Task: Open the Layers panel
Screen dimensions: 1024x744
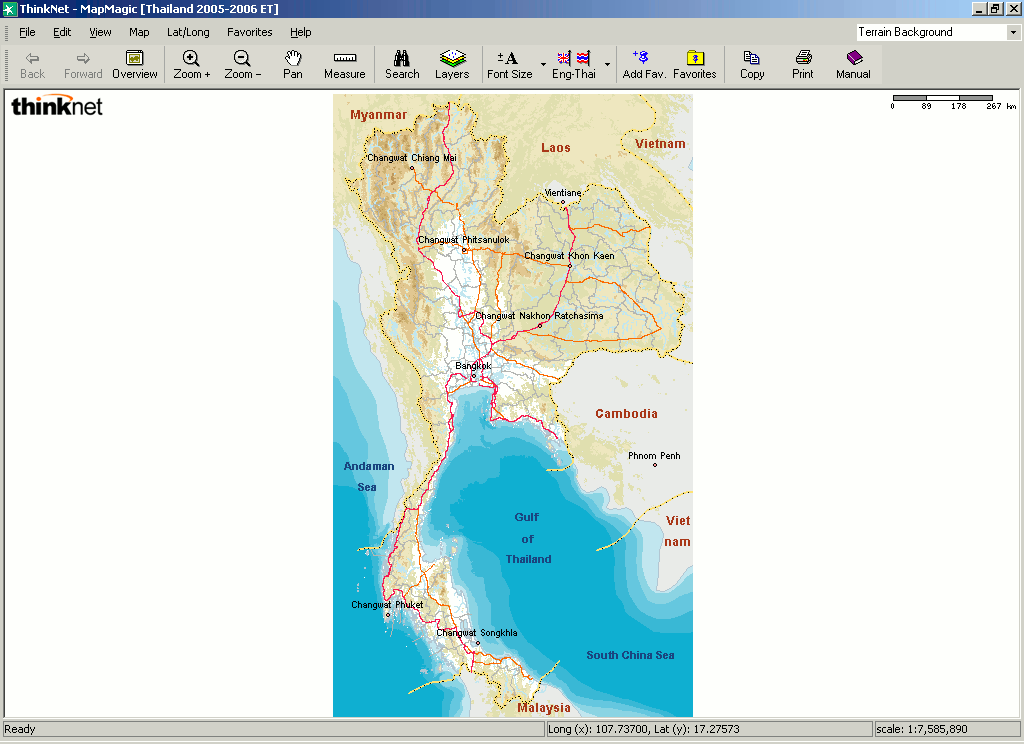Action: click(x=452, y=64)
